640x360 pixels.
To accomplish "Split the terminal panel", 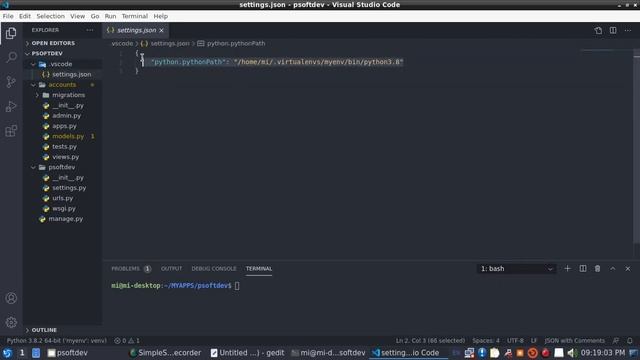I will [x=583, y=268].
